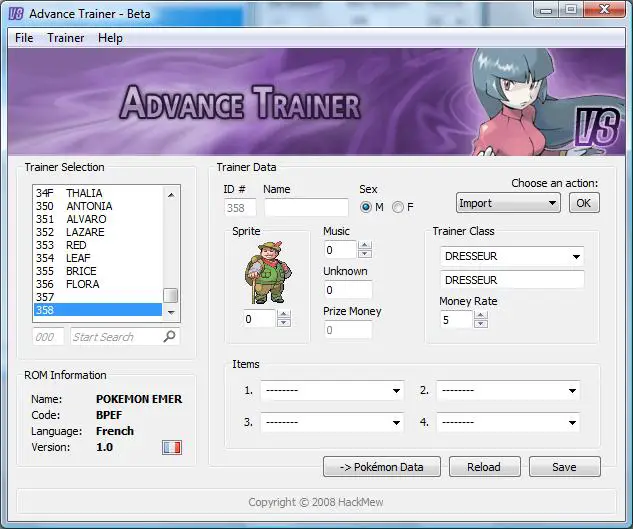This screenshot has width=633, height=529.
Task: Expand the Items slot 3 dropdown
Action: [332, 422]
